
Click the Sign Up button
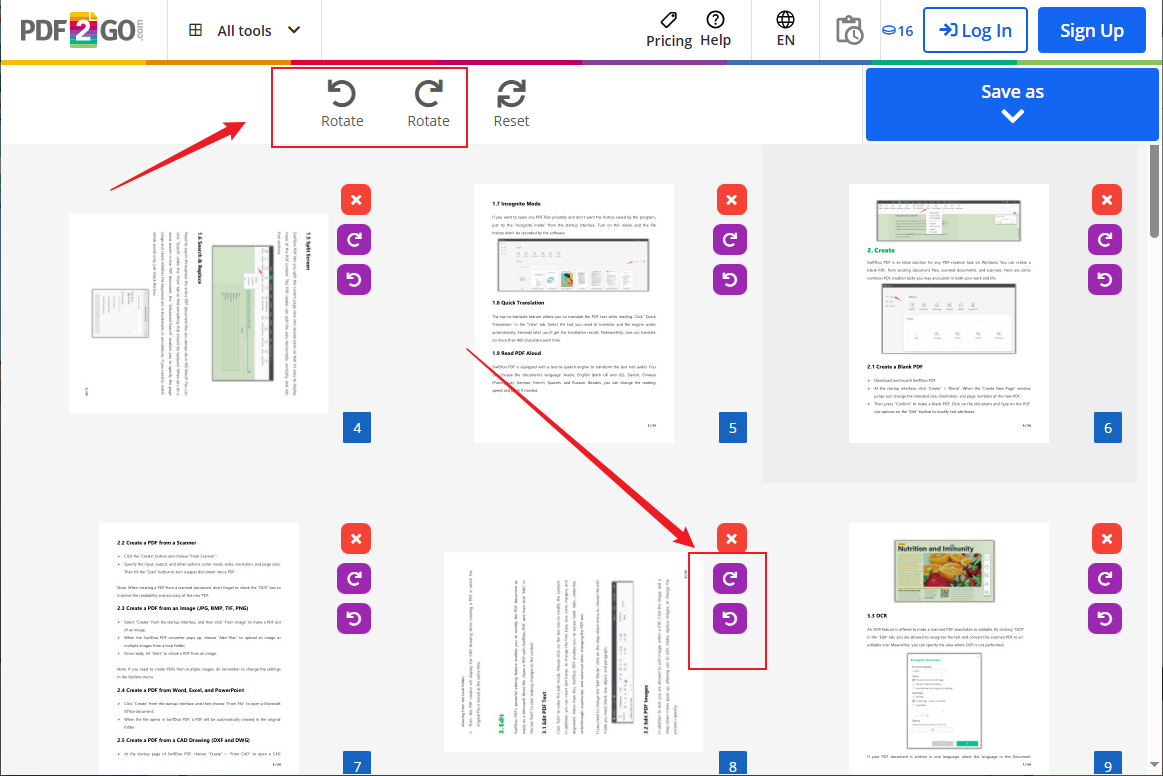tap(1091, 30)
